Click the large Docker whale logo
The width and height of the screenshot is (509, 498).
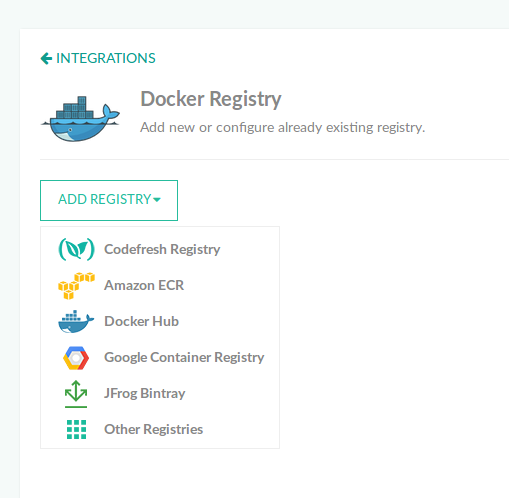pyautogui.click(x=80, y=119)
